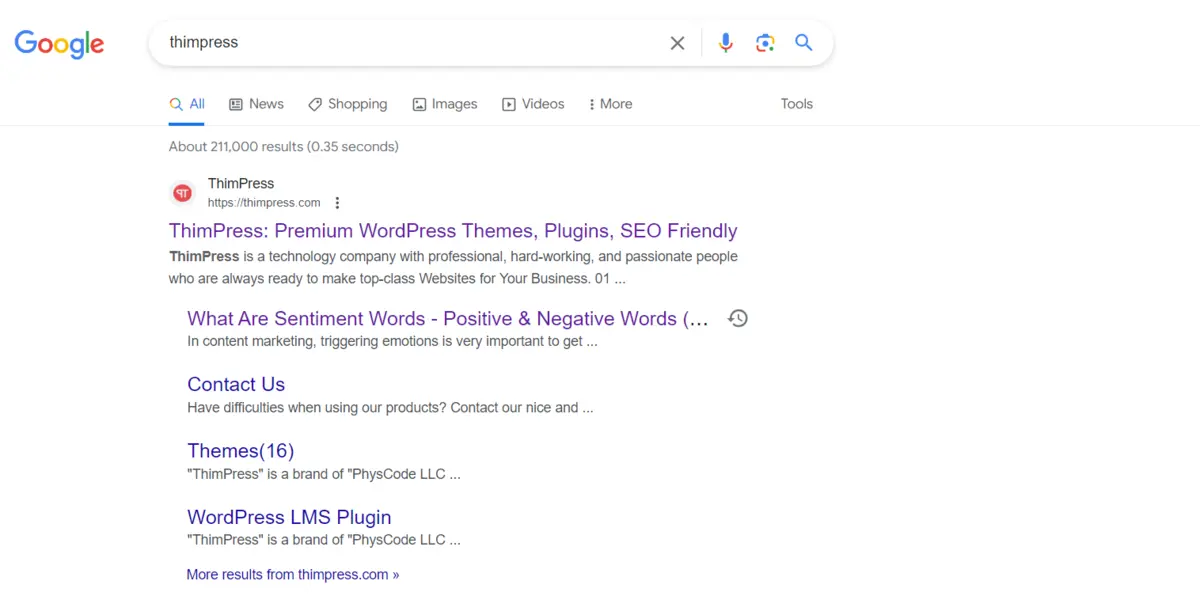This screenshot has width=1200, height=615.
Task: Open three-dot menu beside thimpress.com URL
Action: point(337,203)
